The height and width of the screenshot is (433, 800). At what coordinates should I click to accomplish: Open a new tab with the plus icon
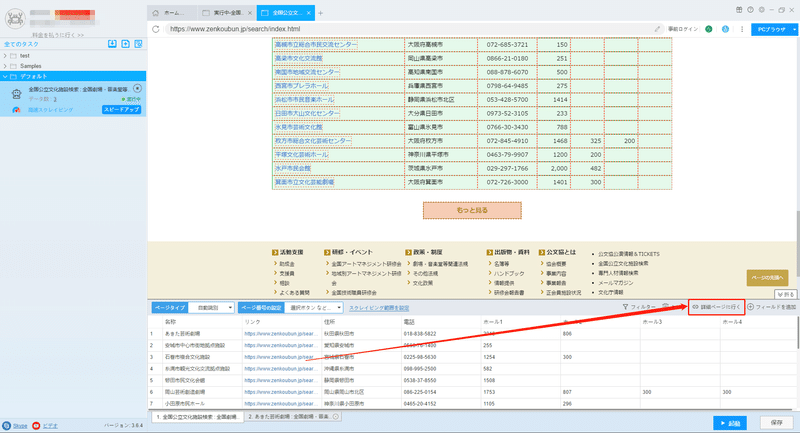(320, 13)
